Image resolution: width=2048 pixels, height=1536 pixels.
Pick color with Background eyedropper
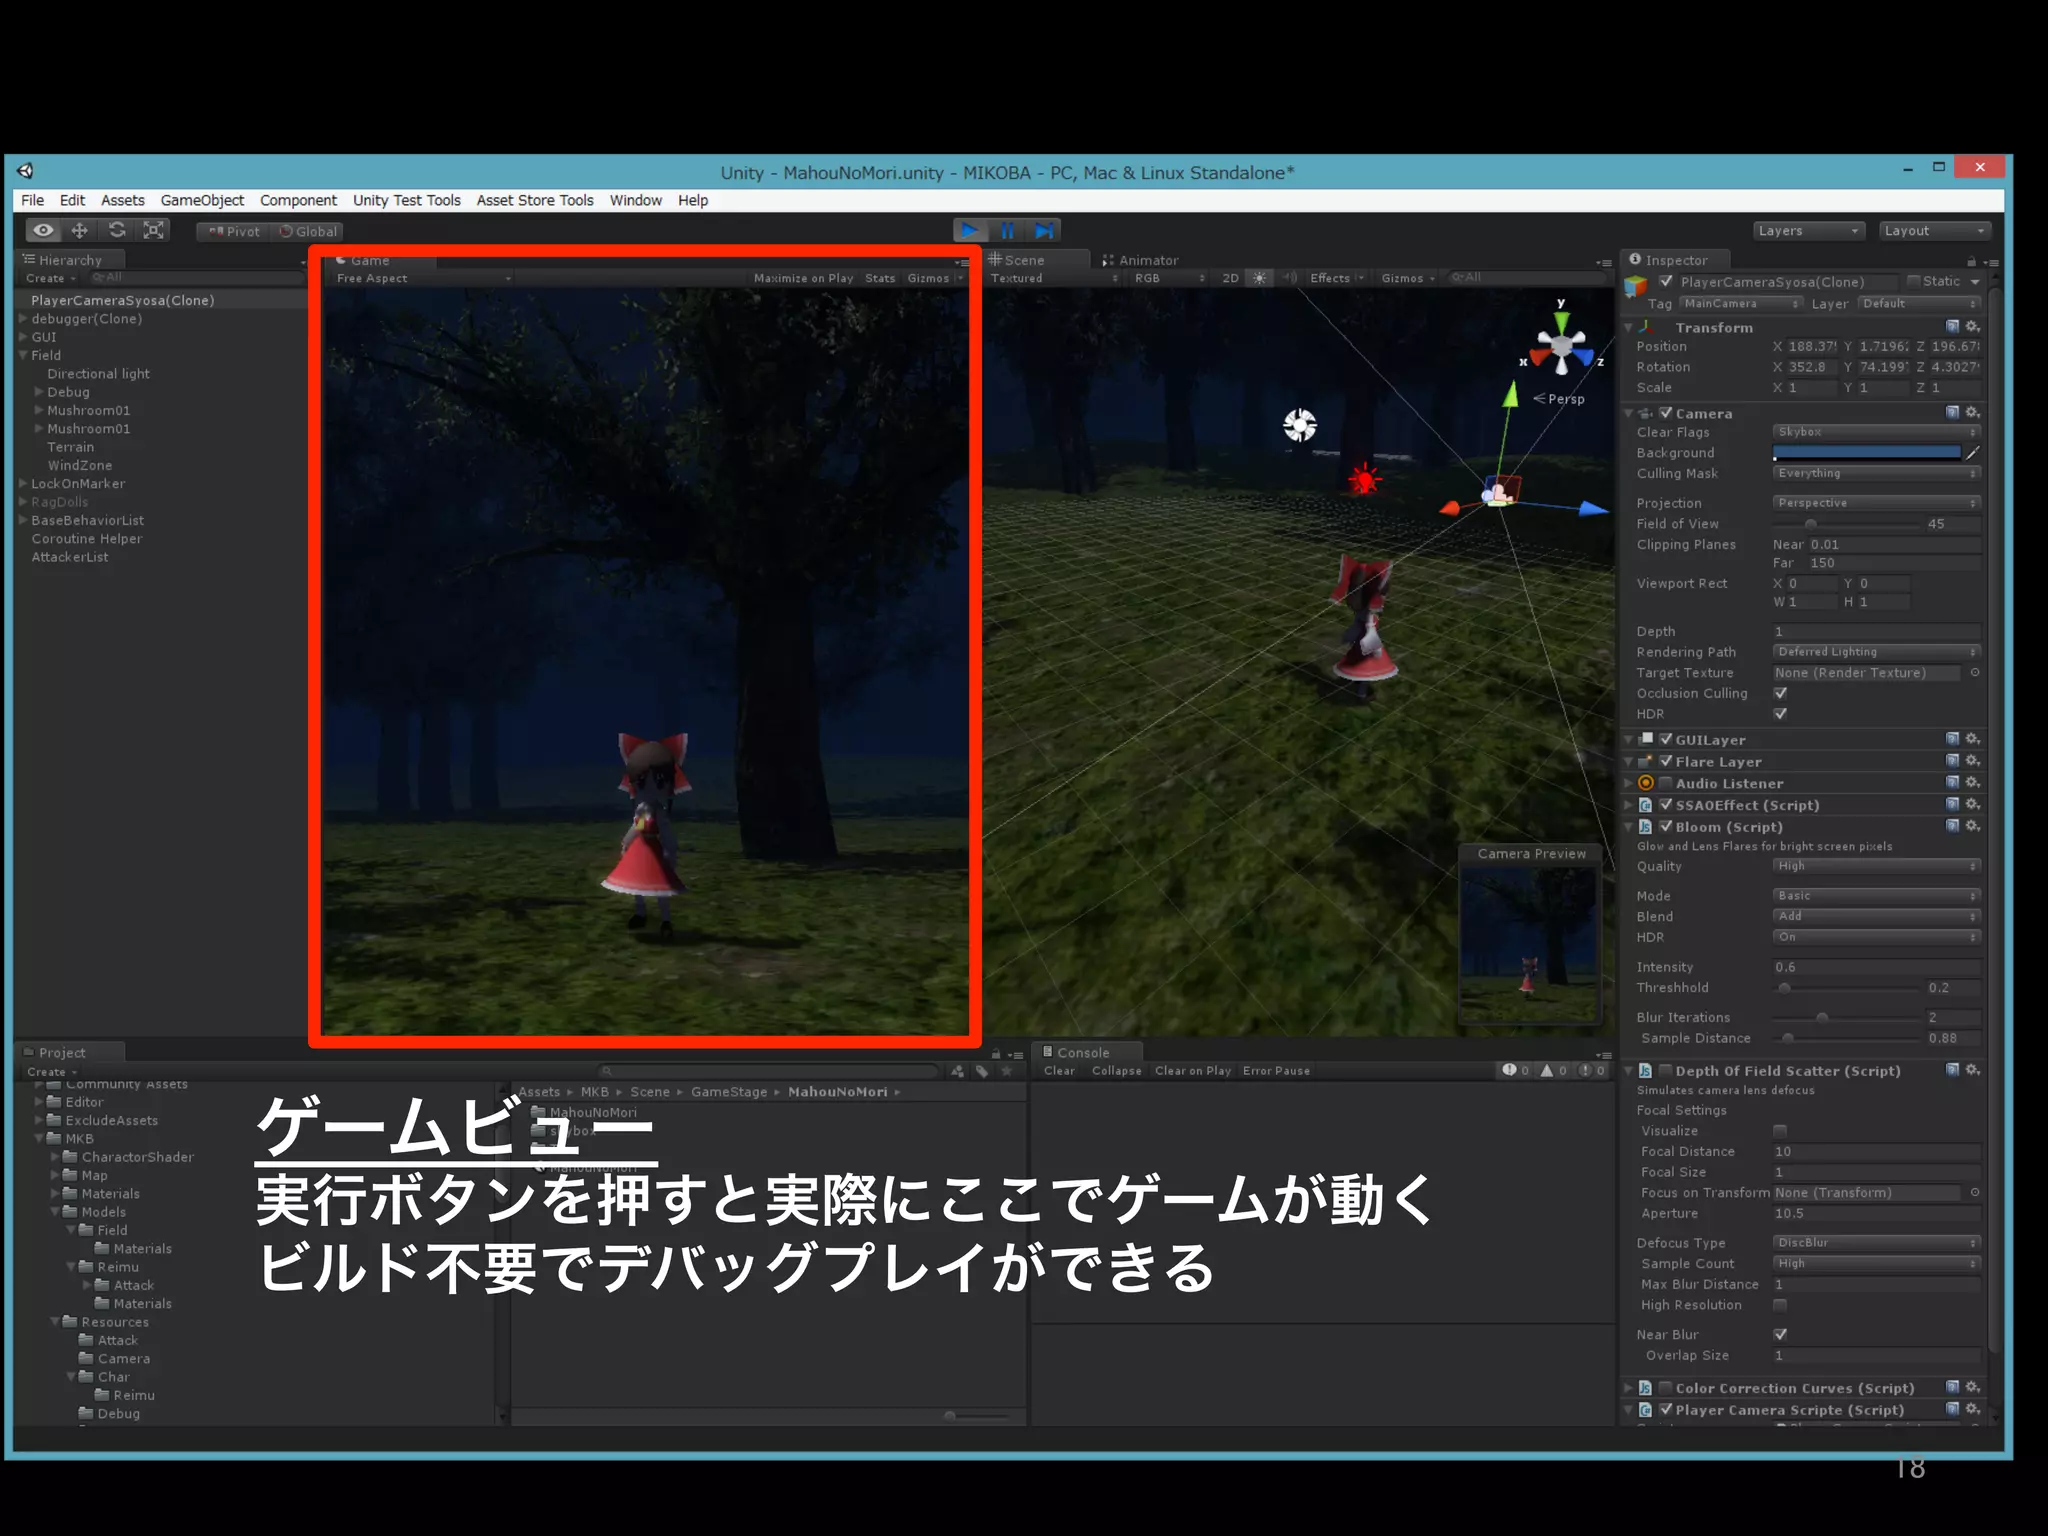click(x=1973, y=453)
